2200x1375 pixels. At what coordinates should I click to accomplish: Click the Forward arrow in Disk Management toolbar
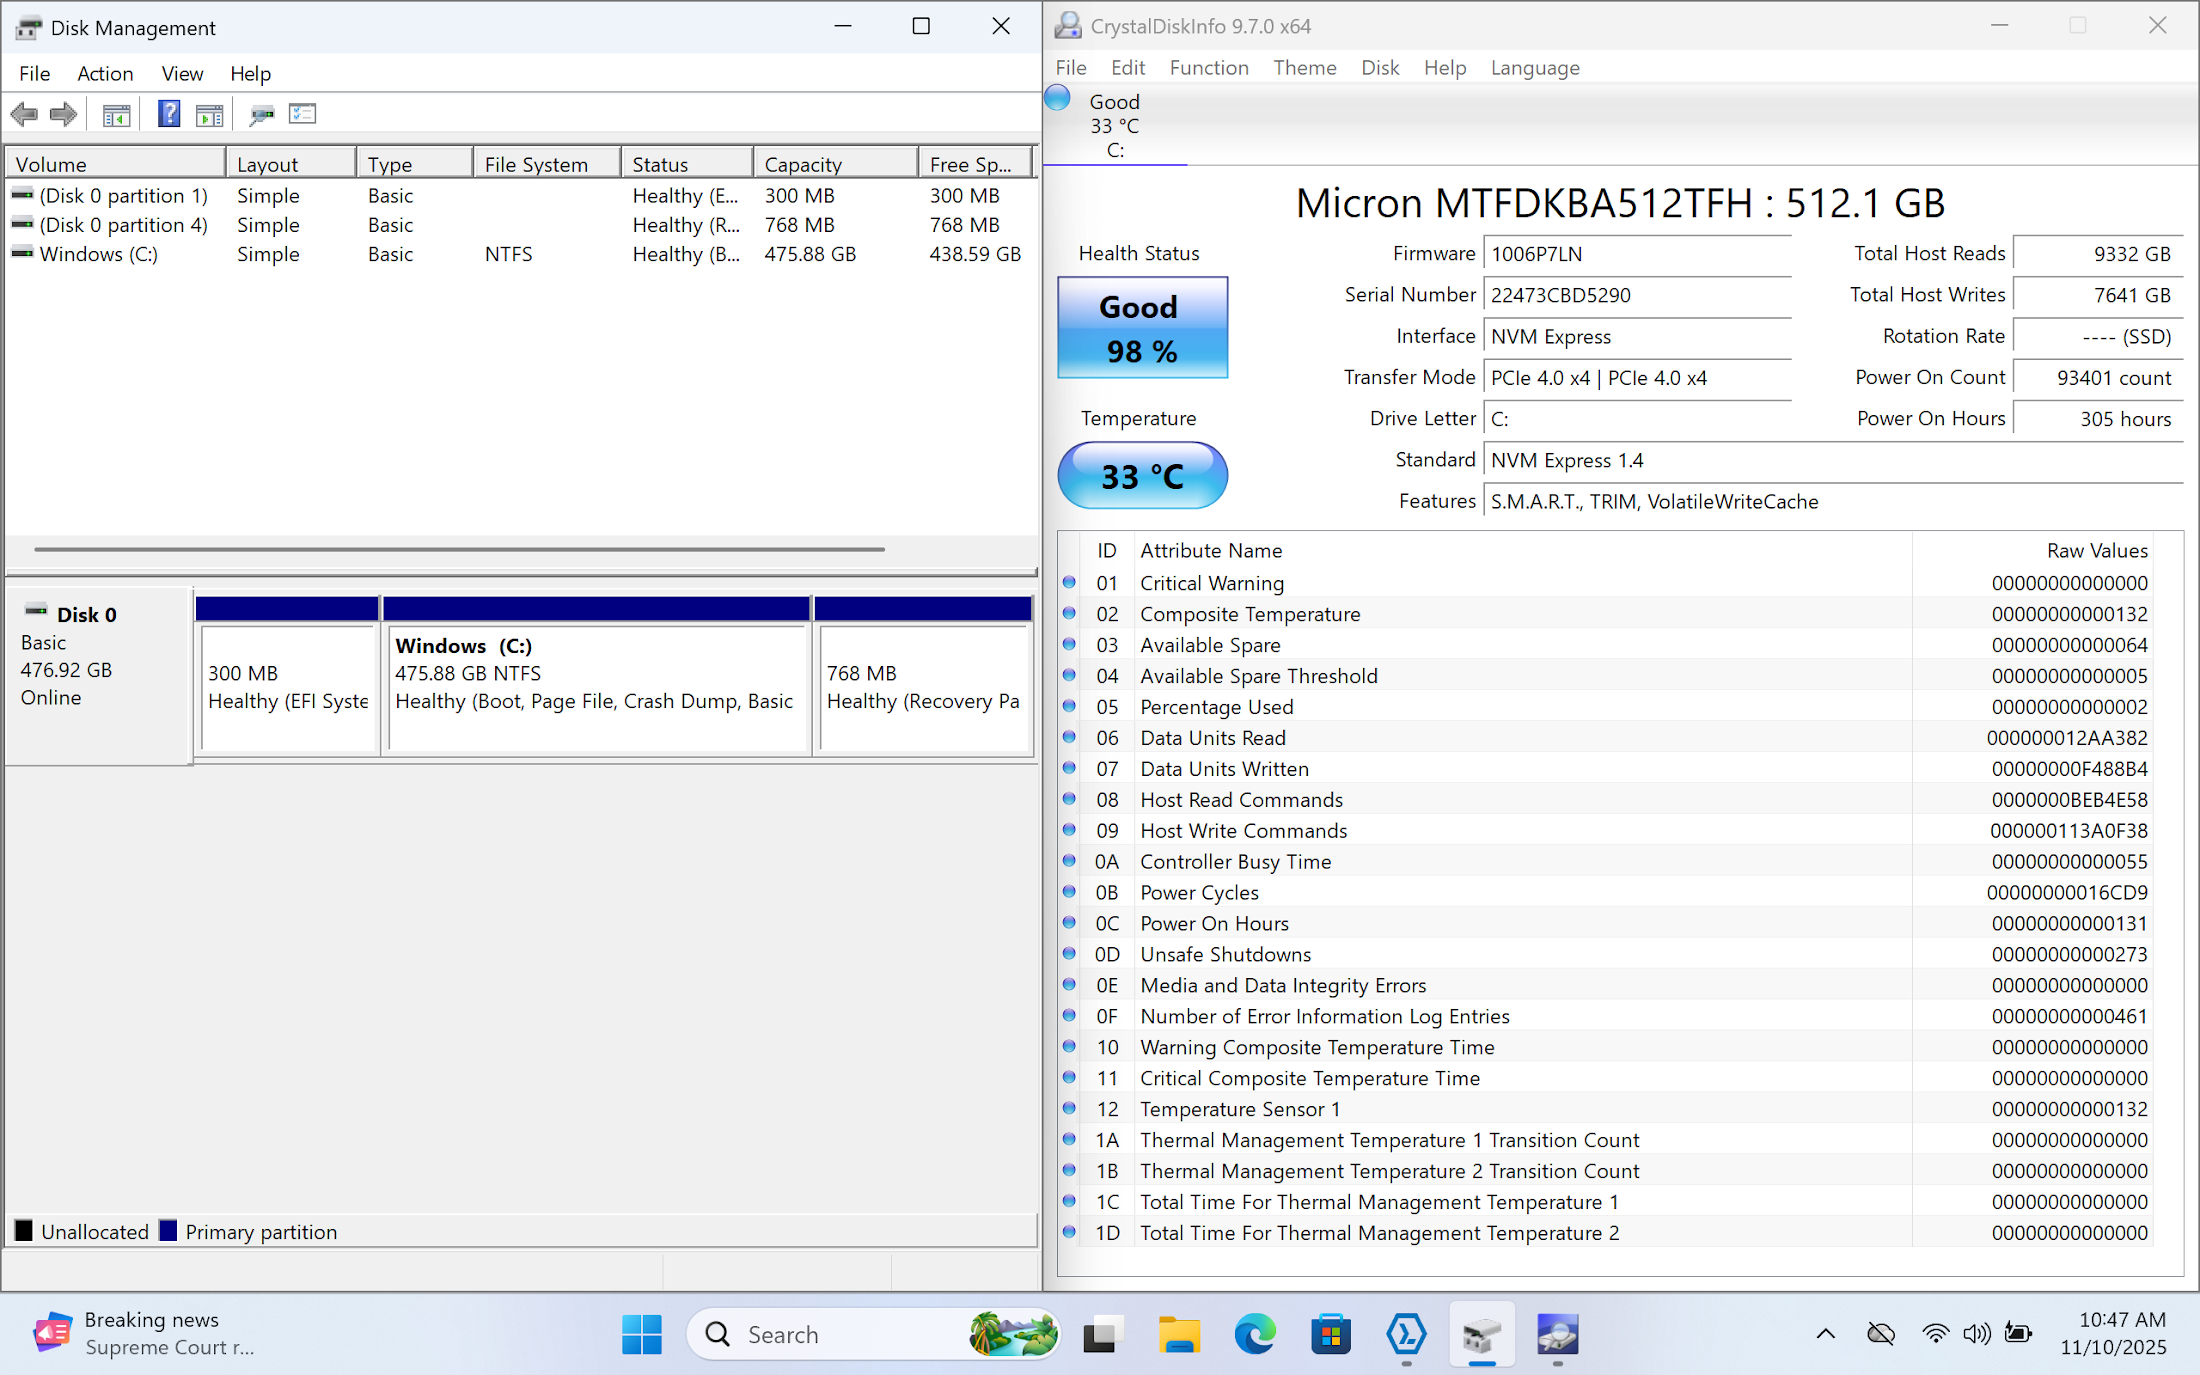(x=63, y=114)
